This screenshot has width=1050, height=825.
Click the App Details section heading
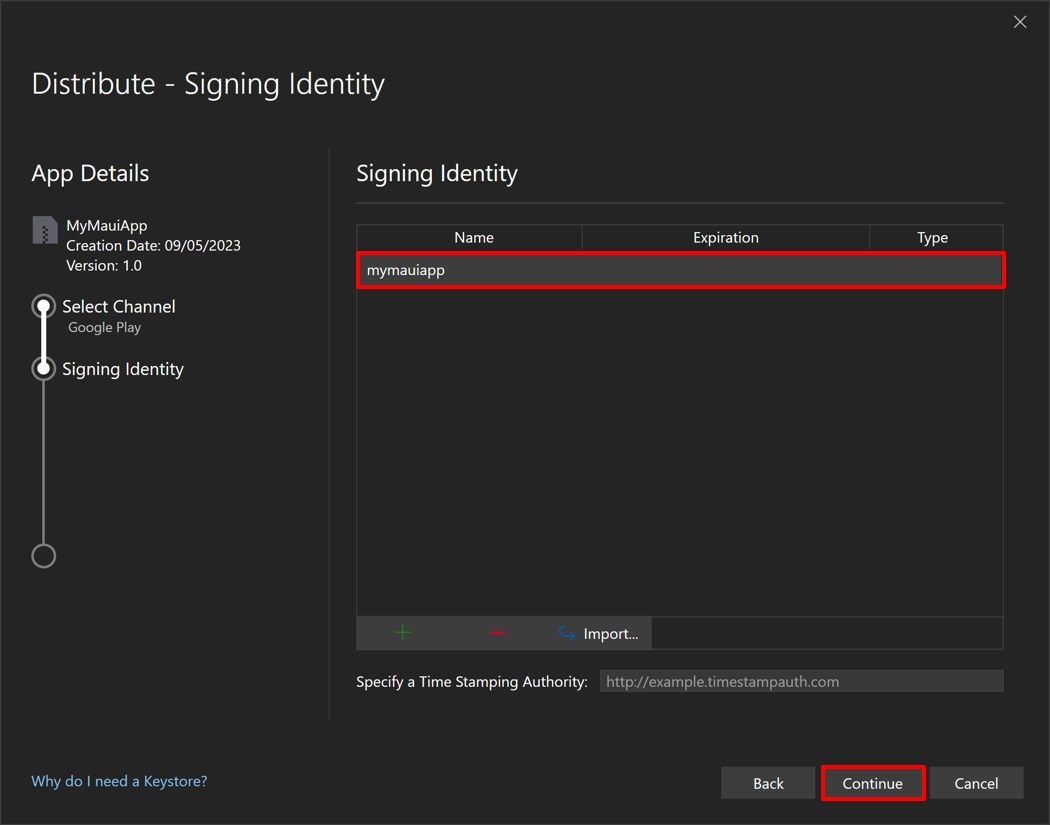point(90,173)
